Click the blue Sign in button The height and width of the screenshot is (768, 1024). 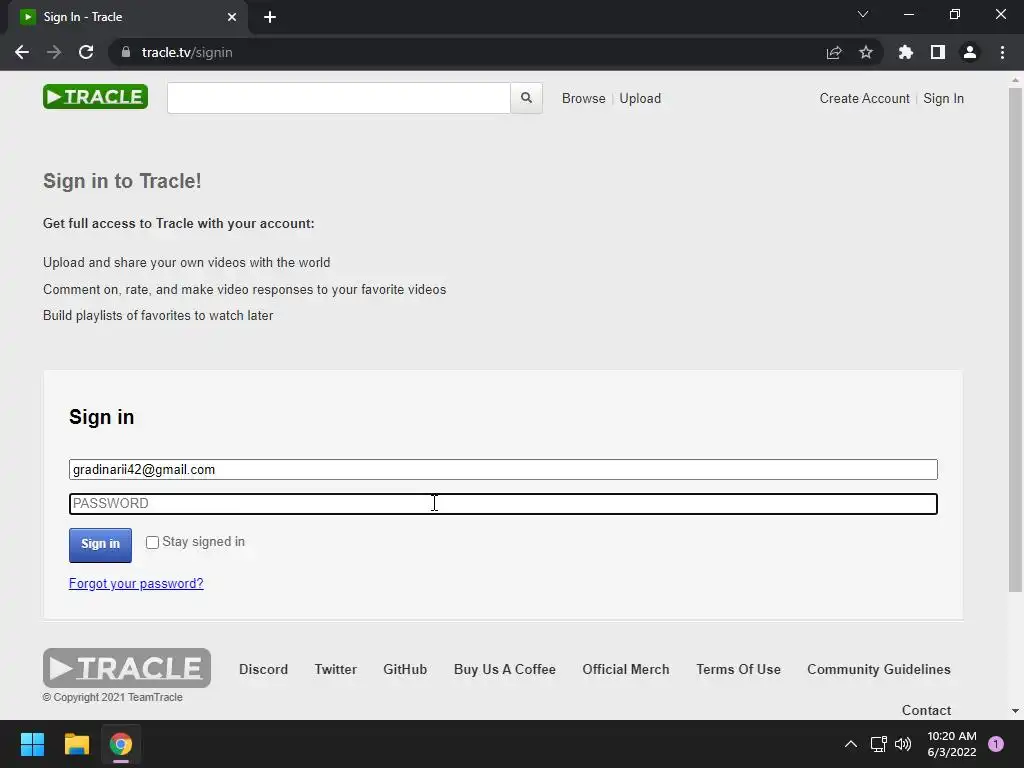pos(101,545)
